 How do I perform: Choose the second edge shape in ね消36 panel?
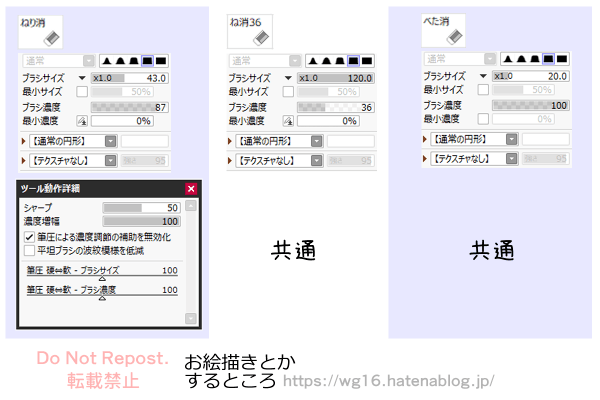point(326,61)
